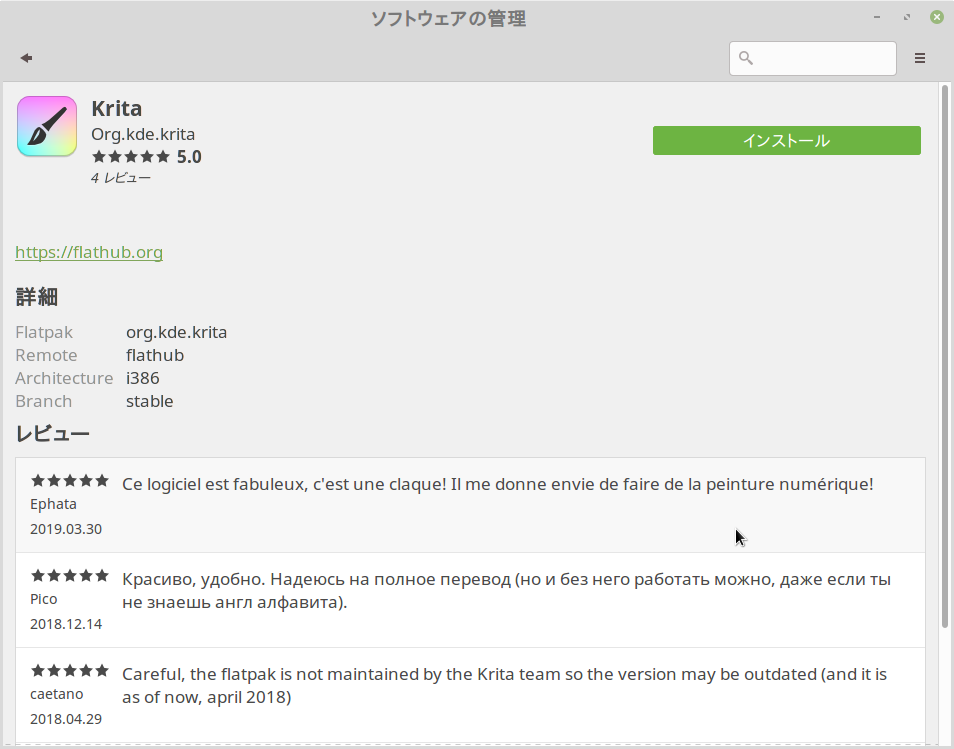The image size is (954, 749).
Task: Open the hamburger menu icon
Action: tap(920, 58)
